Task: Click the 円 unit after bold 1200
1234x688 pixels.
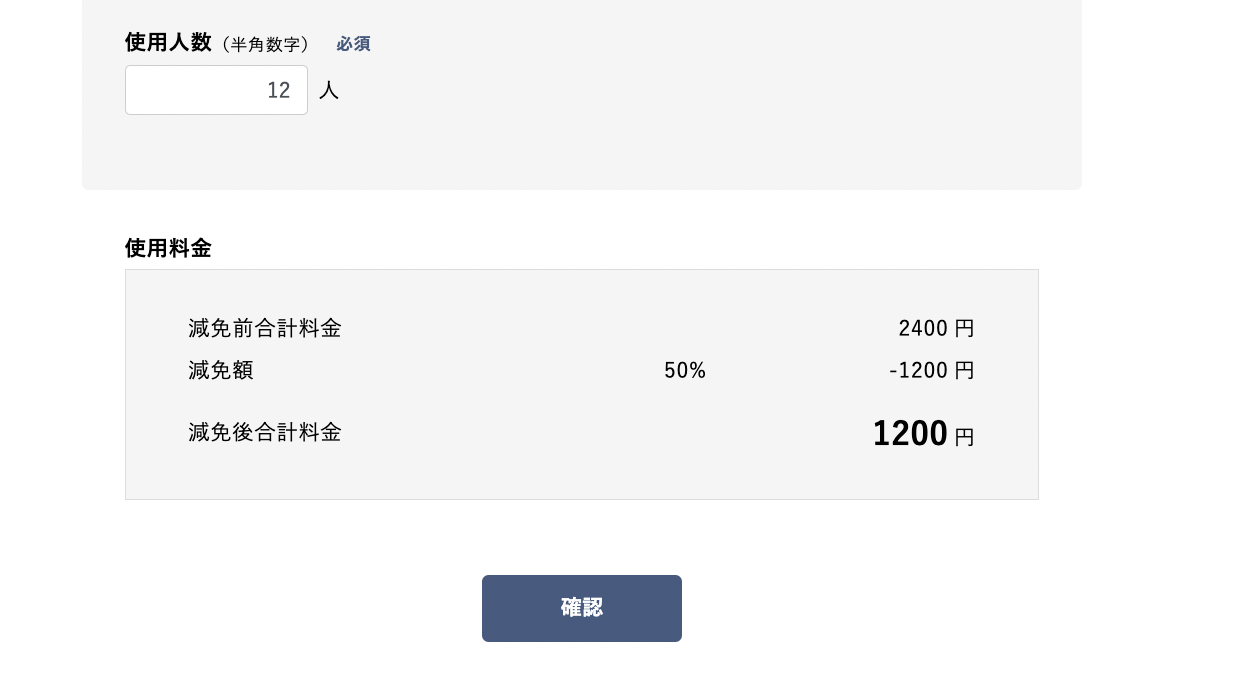Action: [964, 437]
